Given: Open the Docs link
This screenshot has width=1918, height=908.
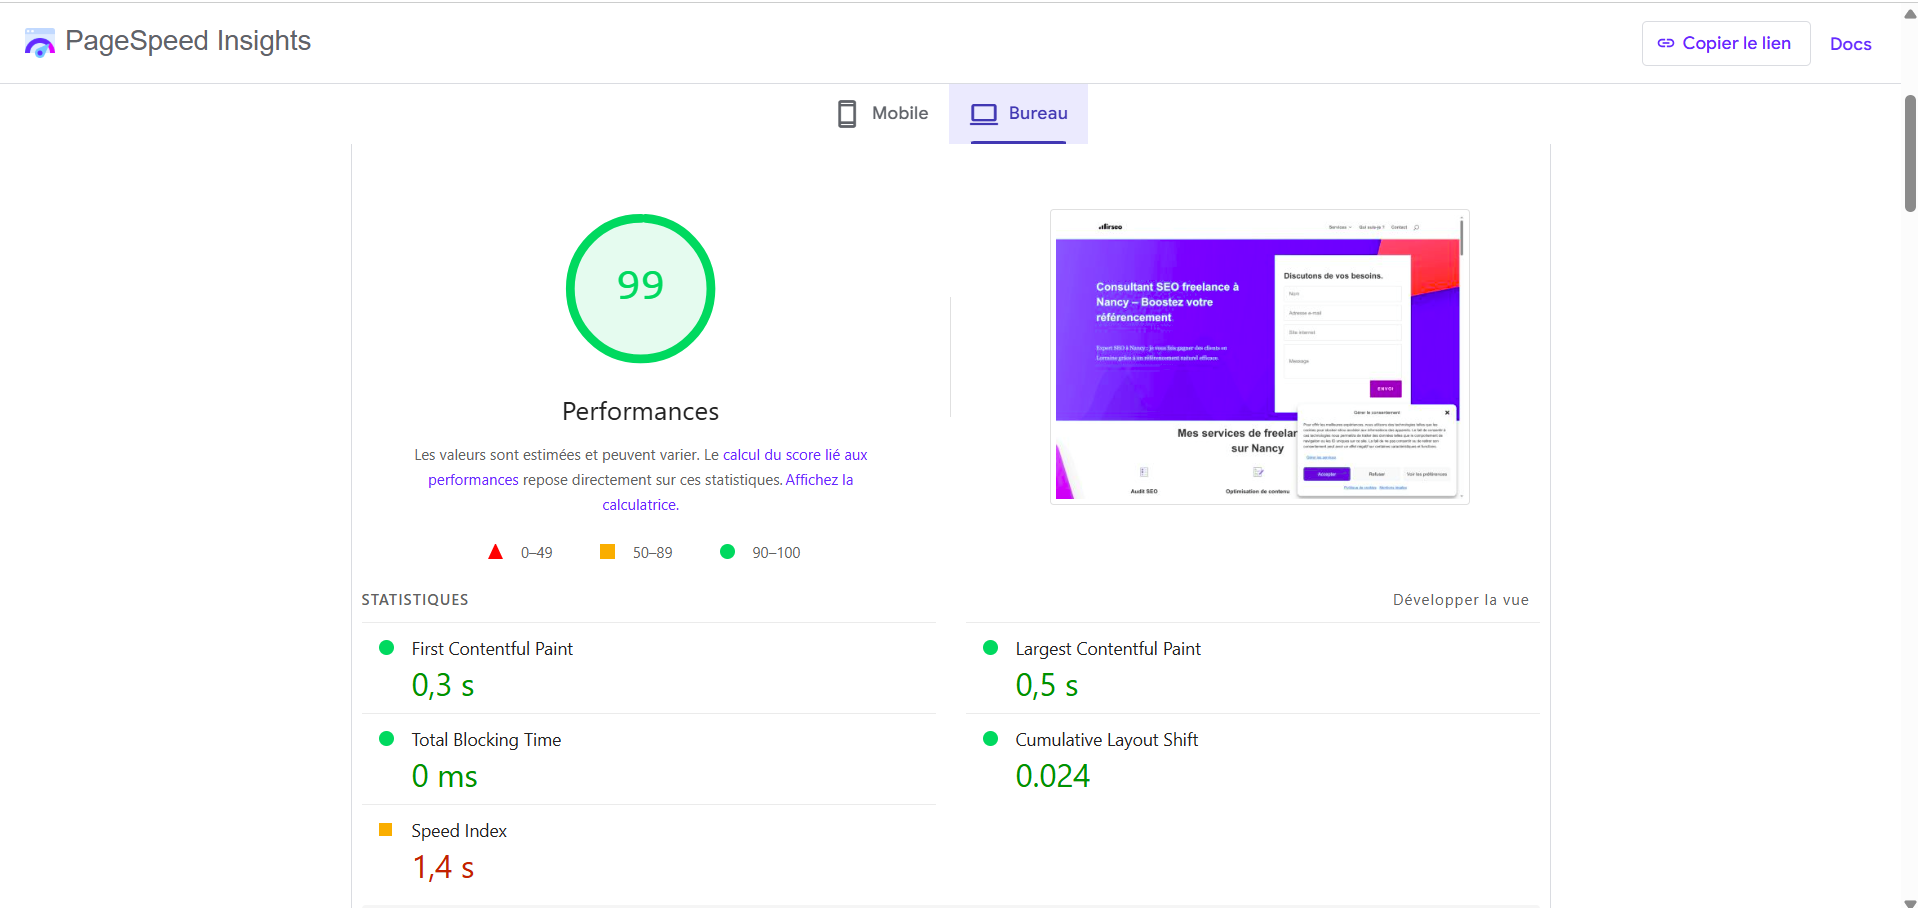Looking at the screenshot, I should 1850,43.
